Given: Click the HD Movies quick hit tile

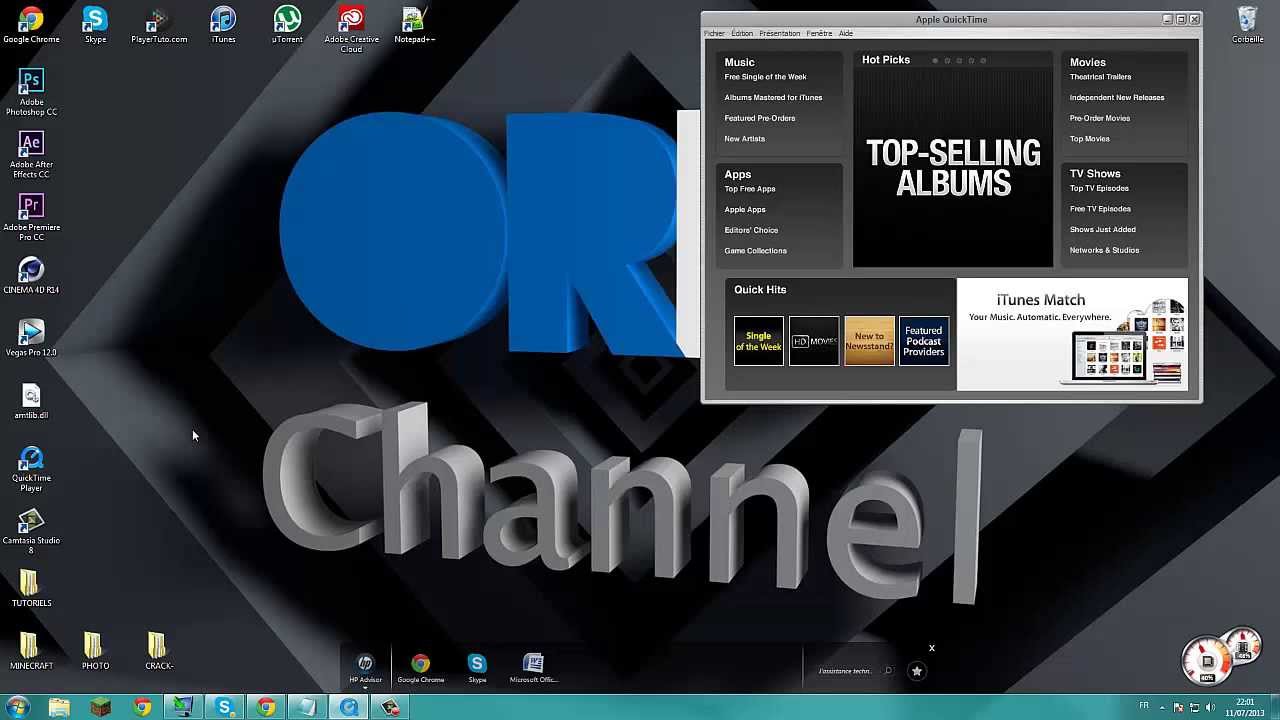Looking at the screenshot, I should pos(814,341).
